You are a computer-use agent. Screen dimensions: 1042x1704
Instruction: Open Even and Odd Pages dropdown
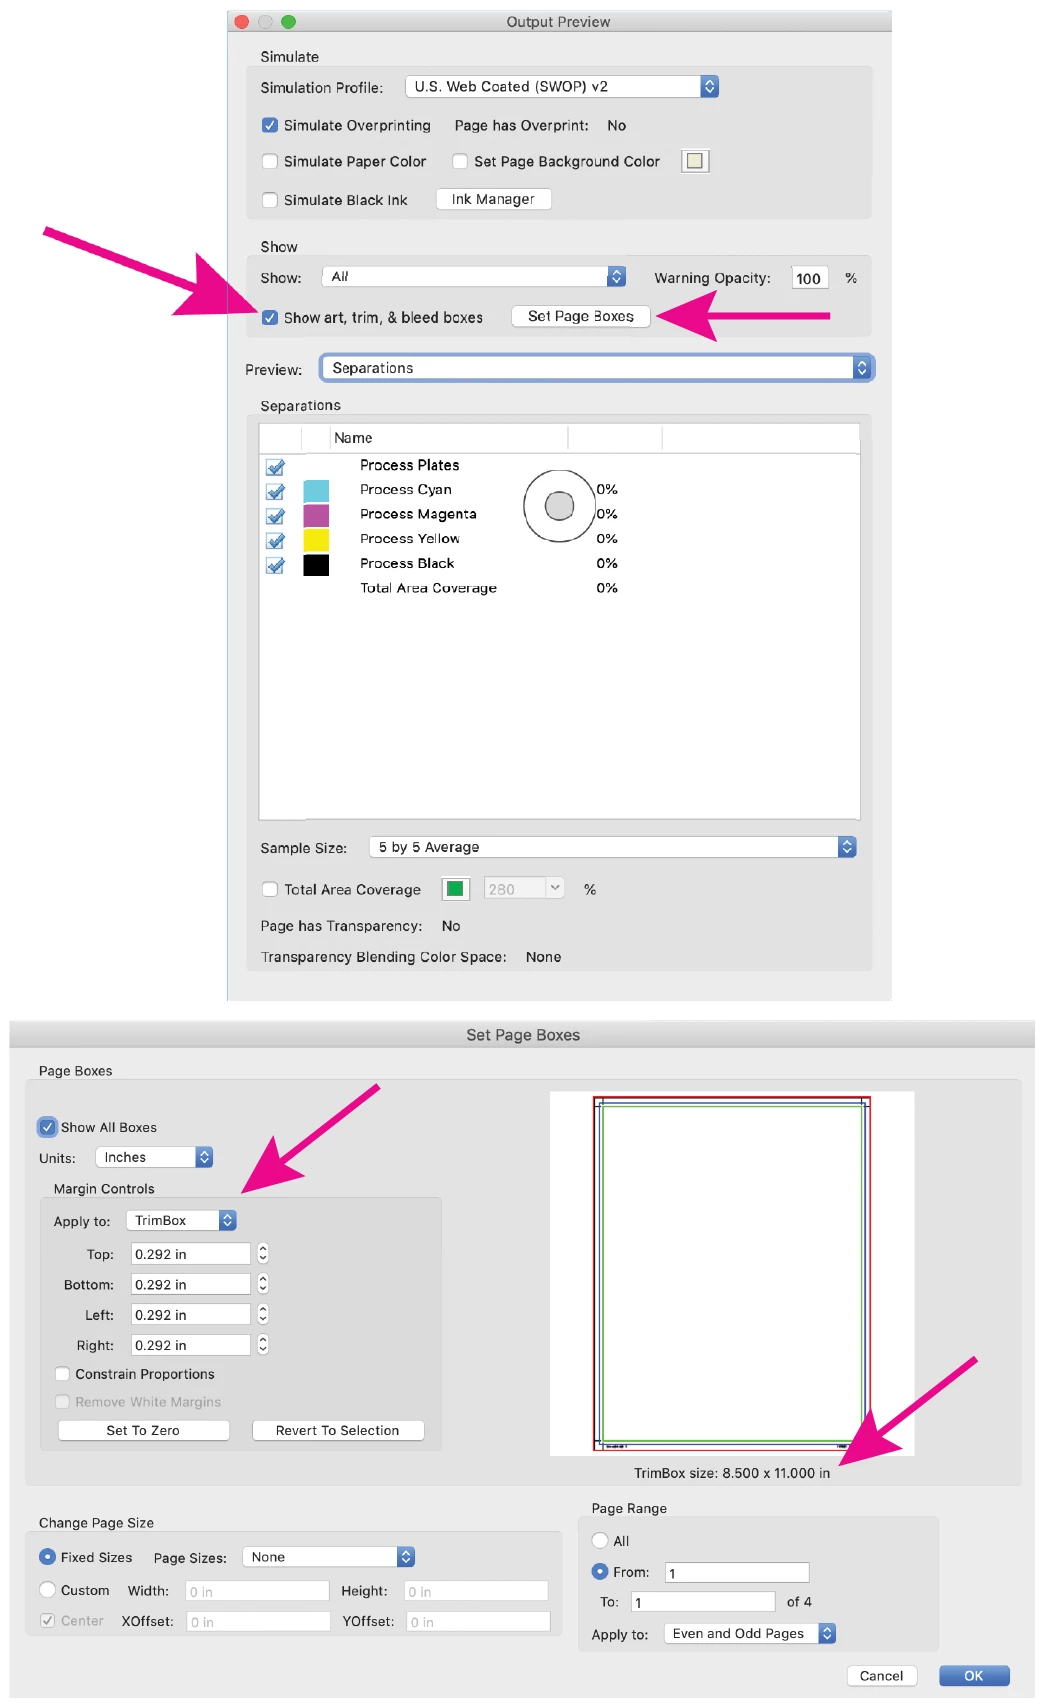[750, 1634]
